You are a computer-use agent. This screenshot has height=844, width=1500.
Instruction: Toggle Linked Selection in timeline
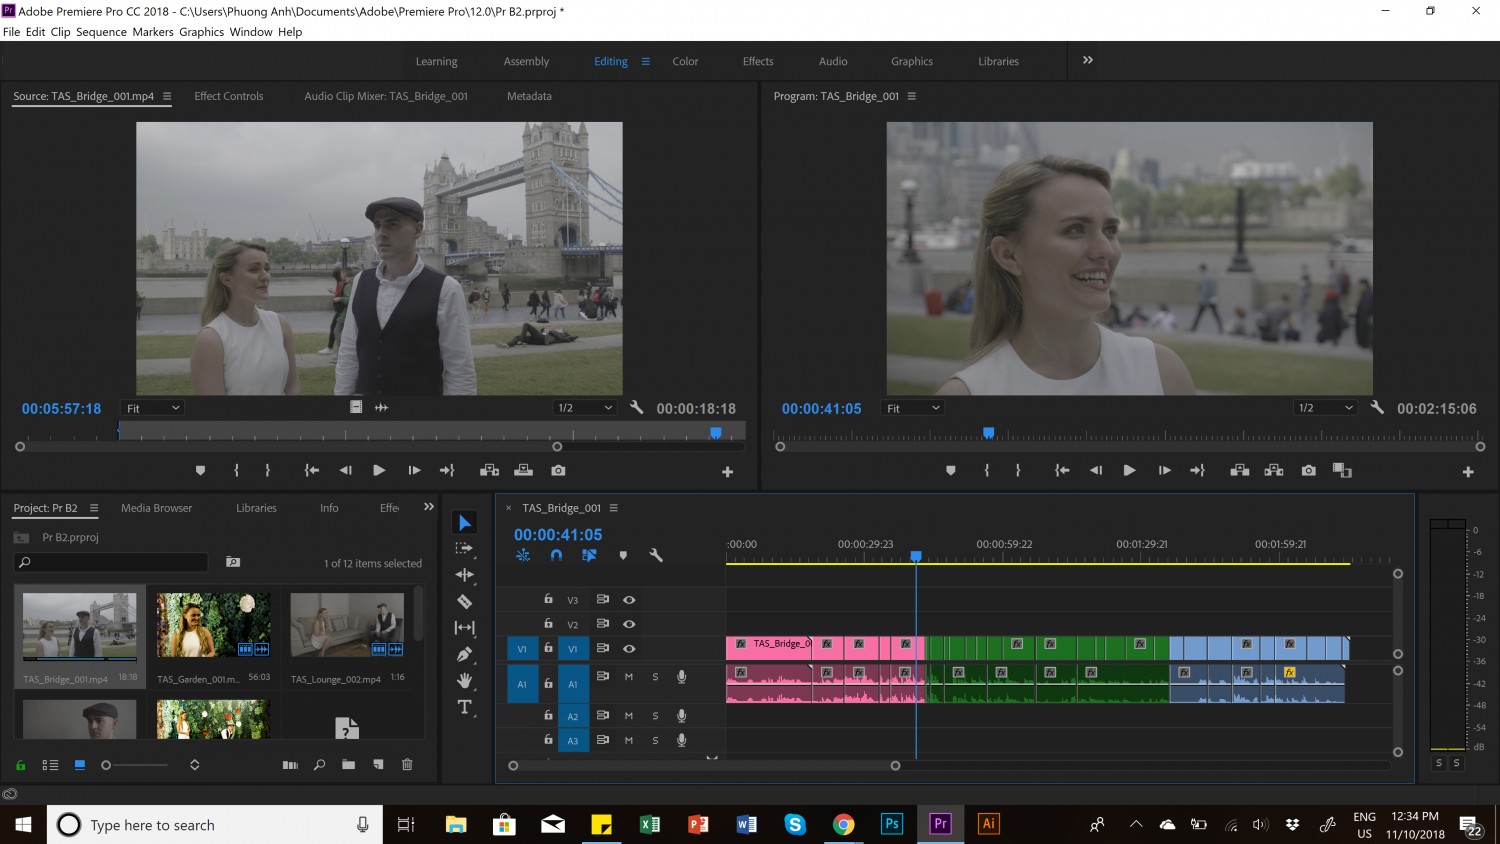[589, 555]
